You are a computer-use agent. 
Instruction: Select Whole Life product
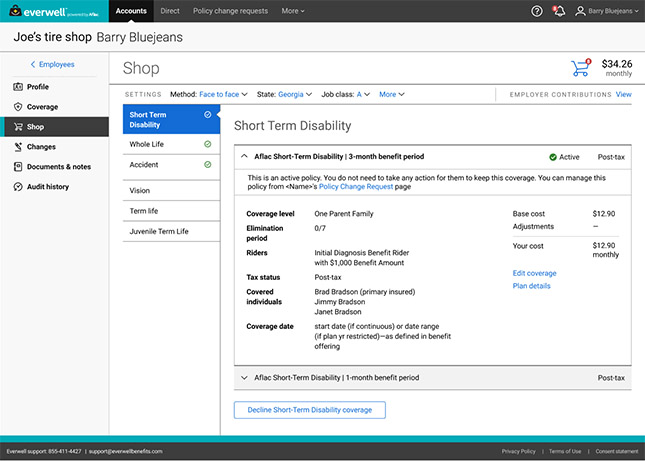tap(171, 144)
